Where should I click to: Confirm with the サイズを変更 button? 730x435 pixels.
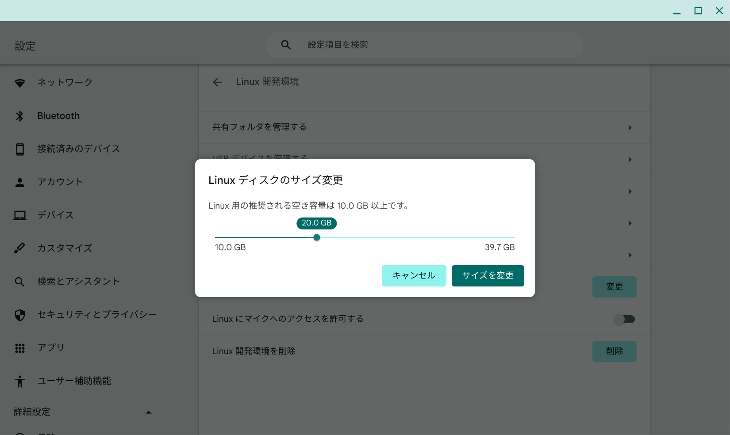[x=488, y=276]
